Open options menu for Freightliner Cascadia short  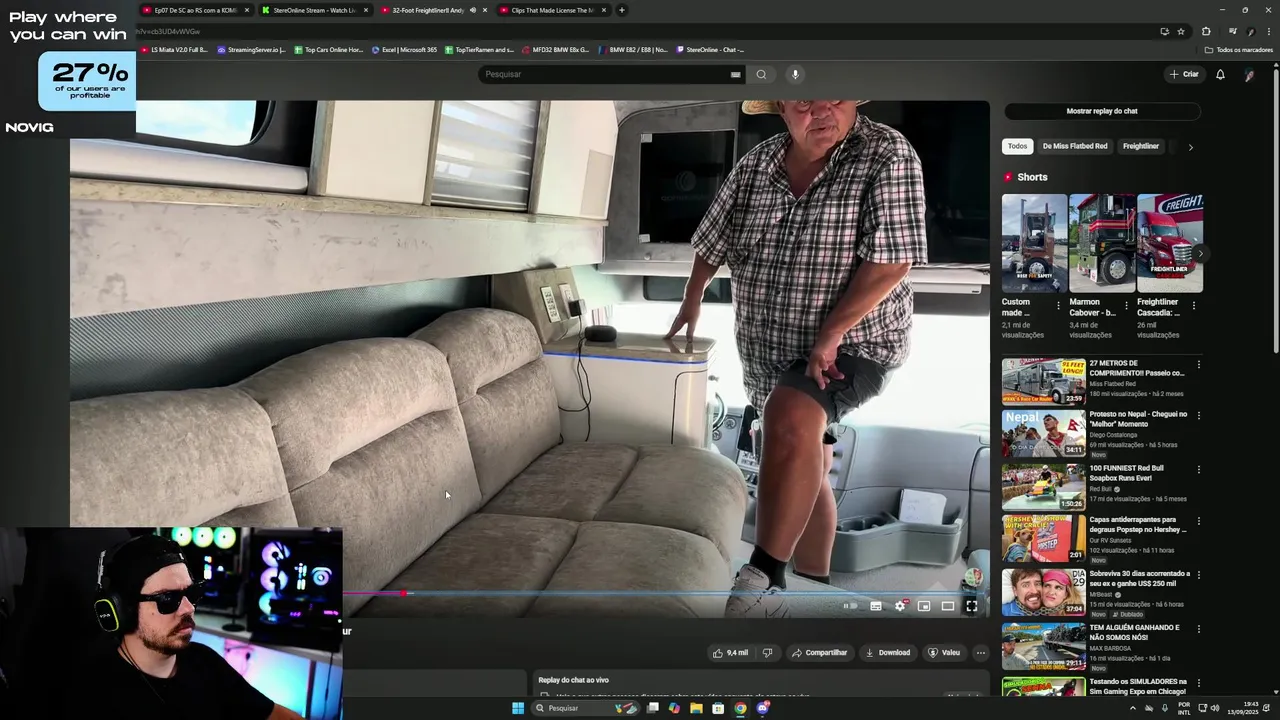1193,306
